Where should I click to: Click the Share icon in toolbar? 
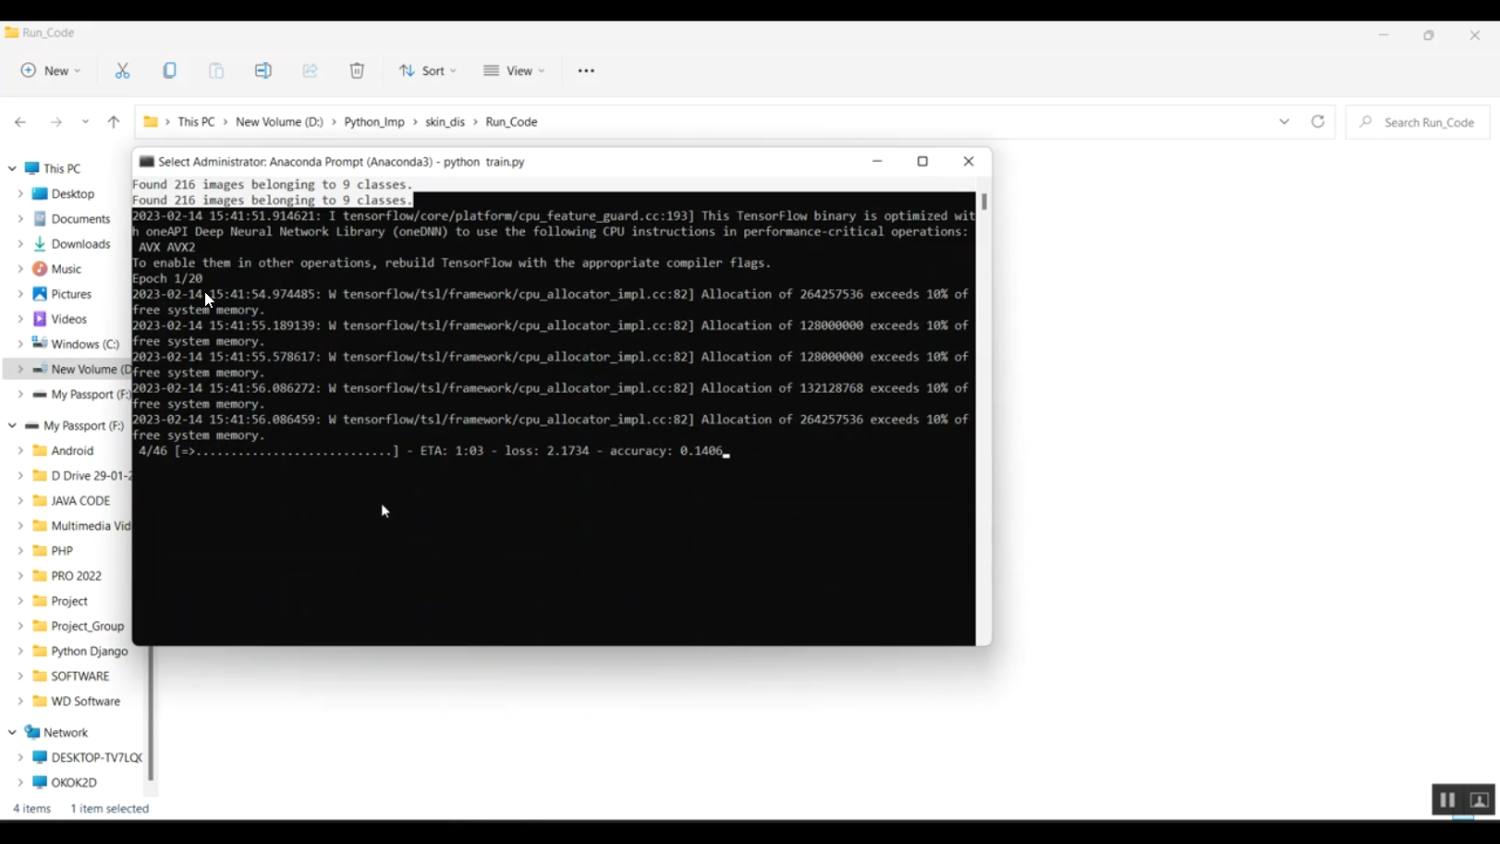tap(310, 71)
